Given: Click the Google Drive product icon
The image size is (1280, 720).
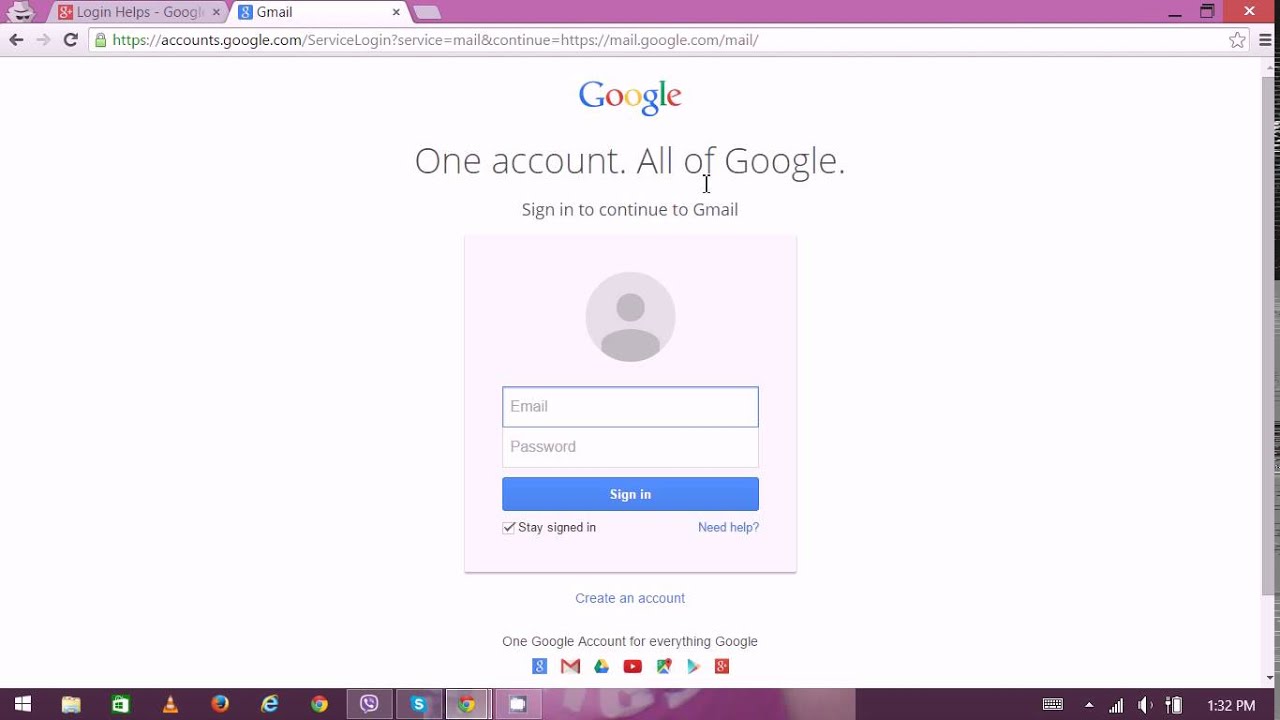Looking at the screenshot, I should tap(601, 666).
